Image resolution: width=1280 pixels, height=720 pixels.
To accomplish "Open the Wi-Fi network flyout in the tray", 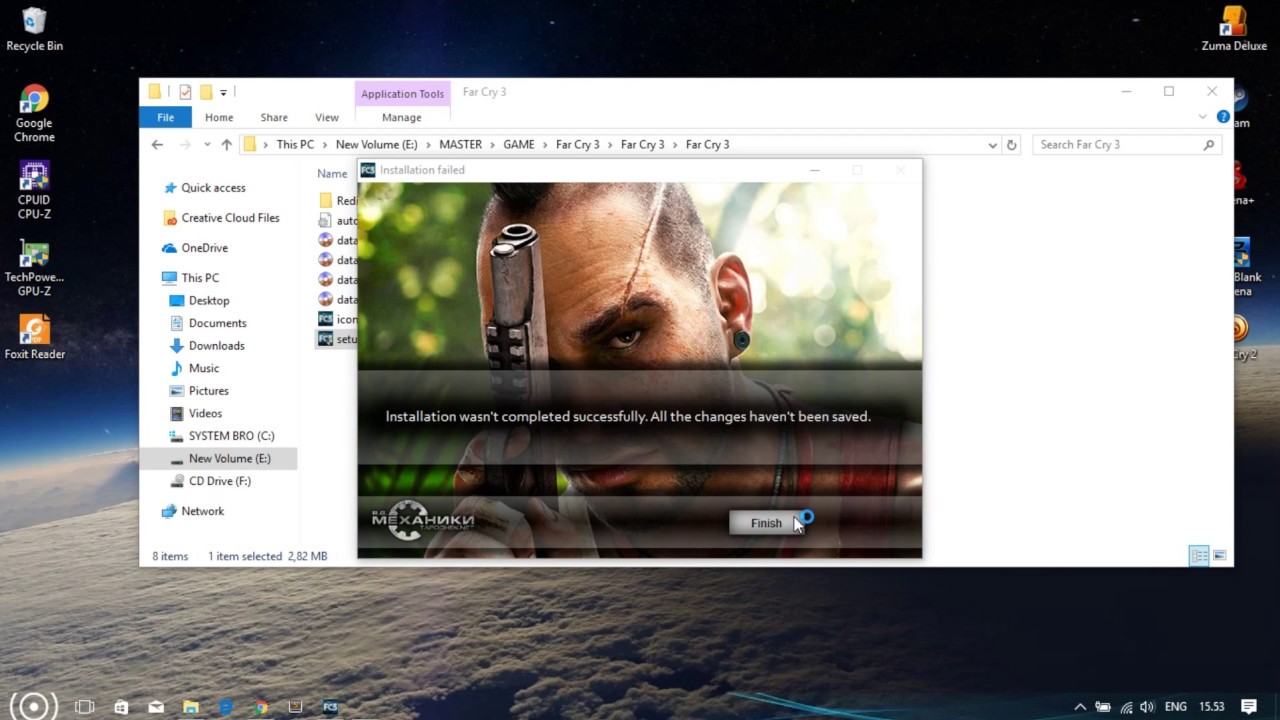I will pyautogui.click(x=1126, y=707).
